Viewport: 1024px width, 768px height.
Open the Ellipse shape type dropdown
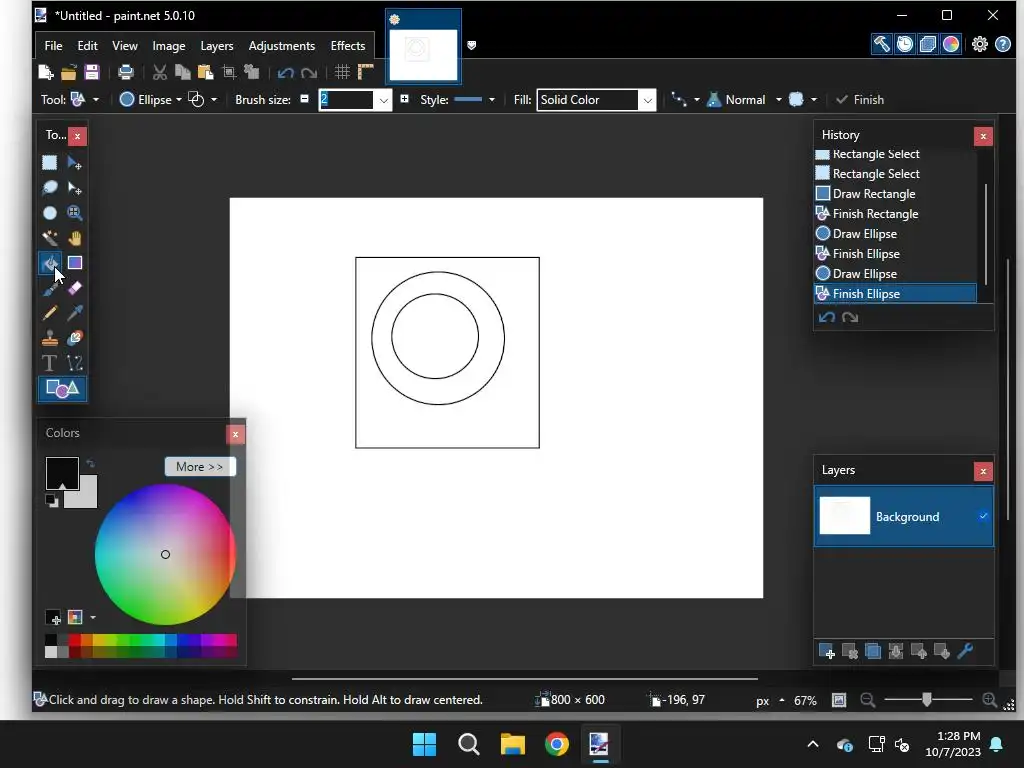point(151,99)
